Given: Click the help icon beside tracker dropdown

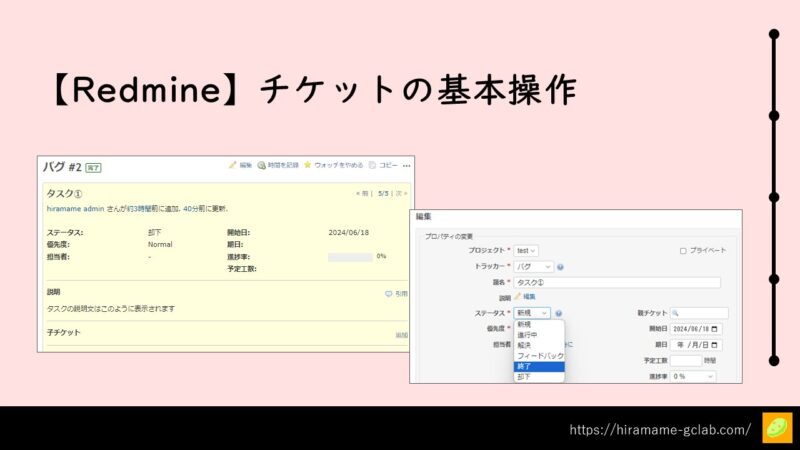Looking at the screenshot, I should [x=560, y=267].
